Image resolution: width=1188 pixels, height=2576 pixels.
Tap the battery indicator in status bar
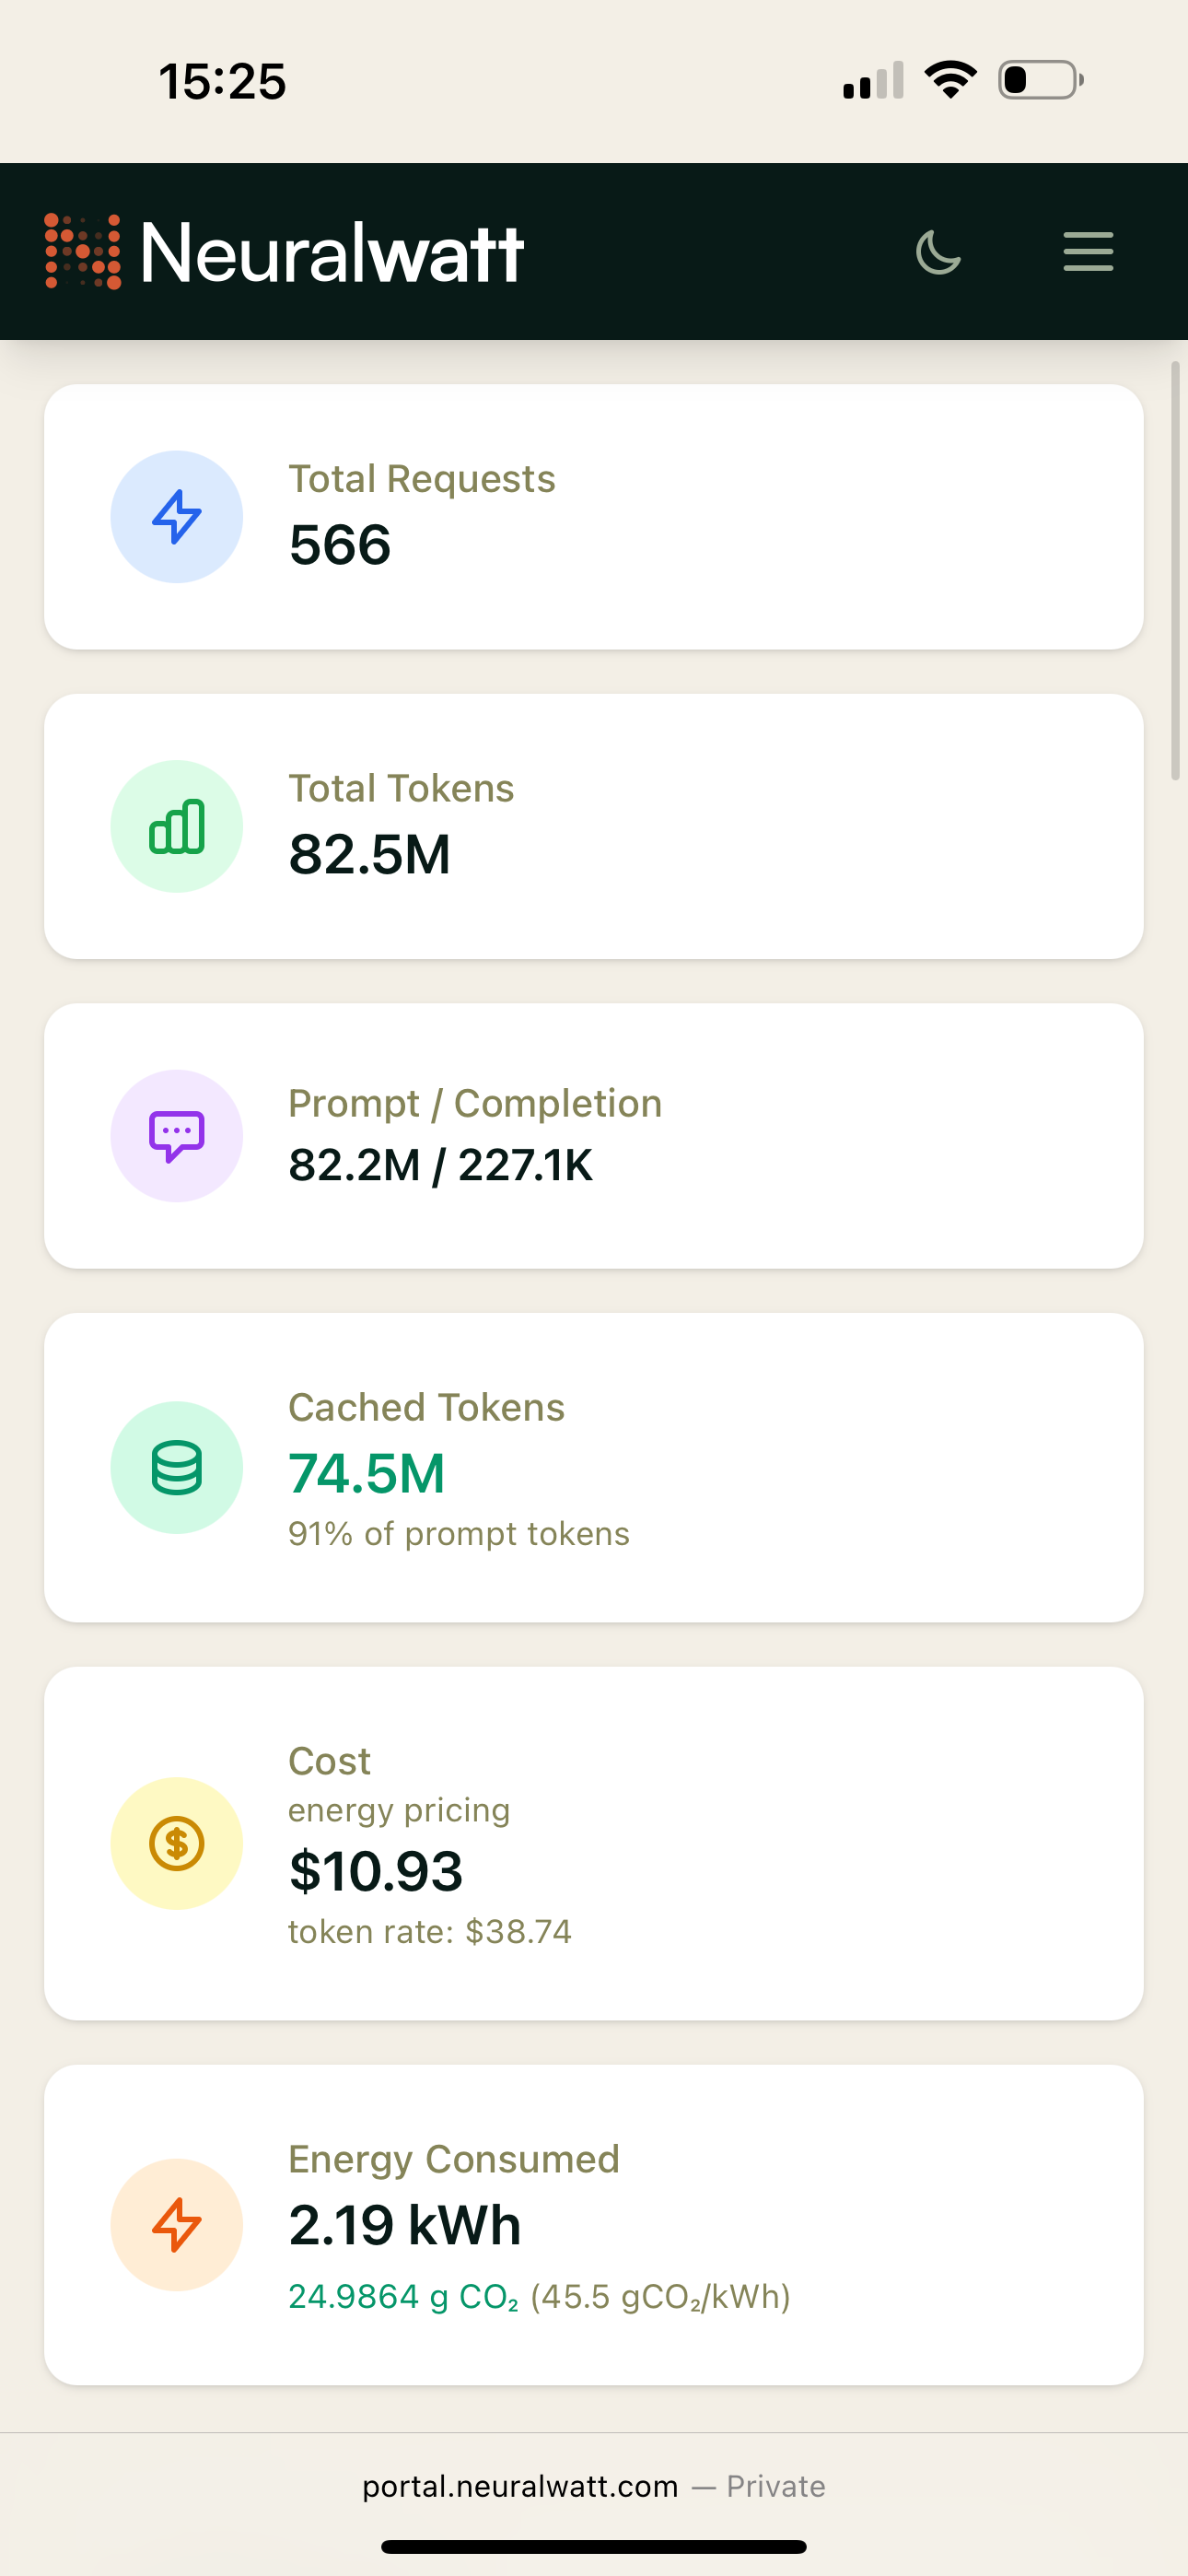pyautogui.click(x=1041, y=80)
